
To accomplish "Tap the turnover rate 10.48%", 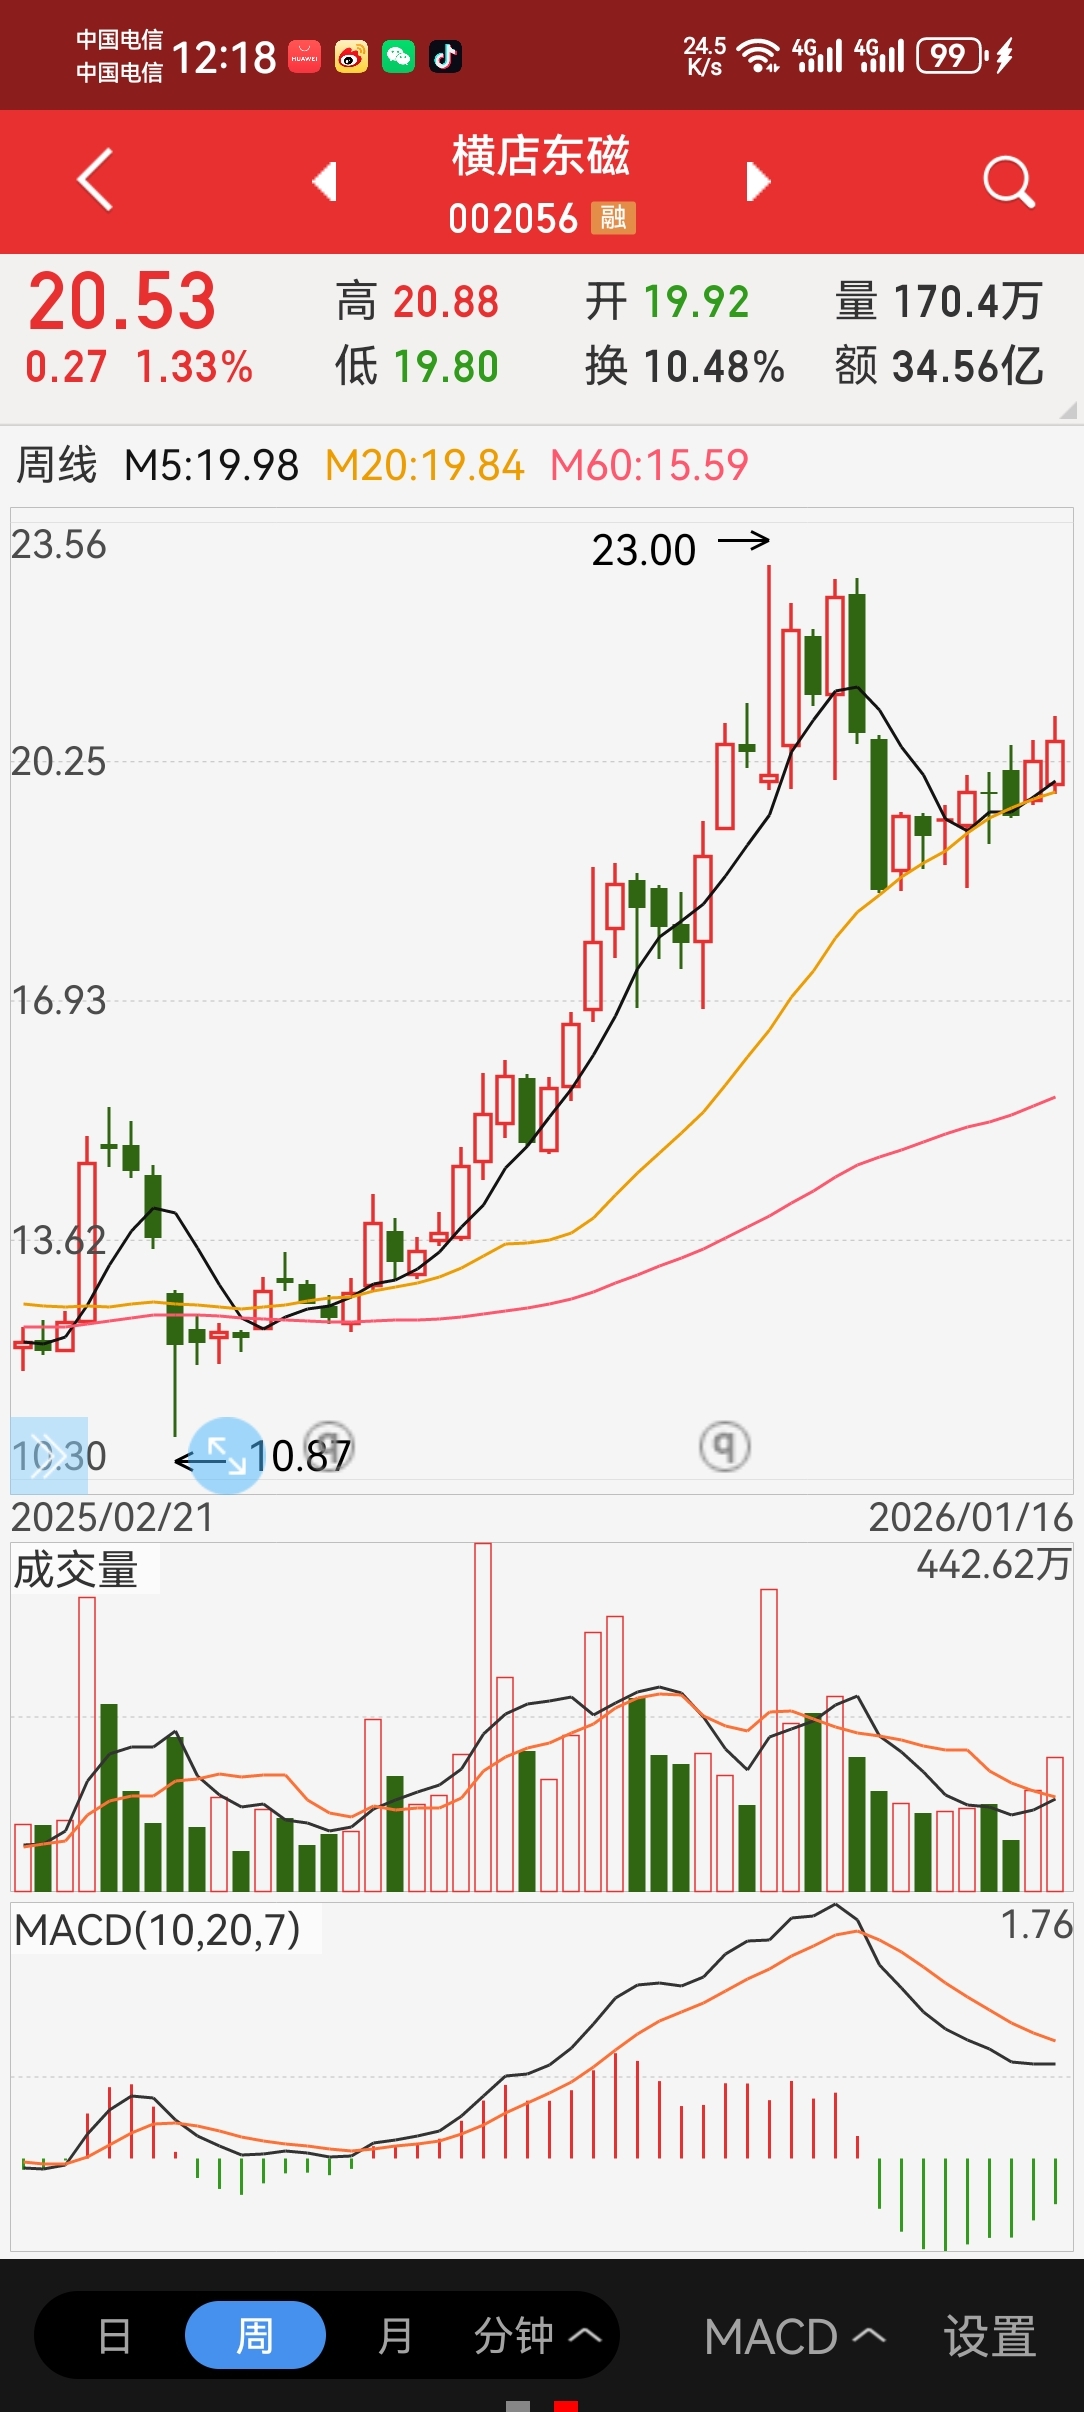I will [714, 367].
